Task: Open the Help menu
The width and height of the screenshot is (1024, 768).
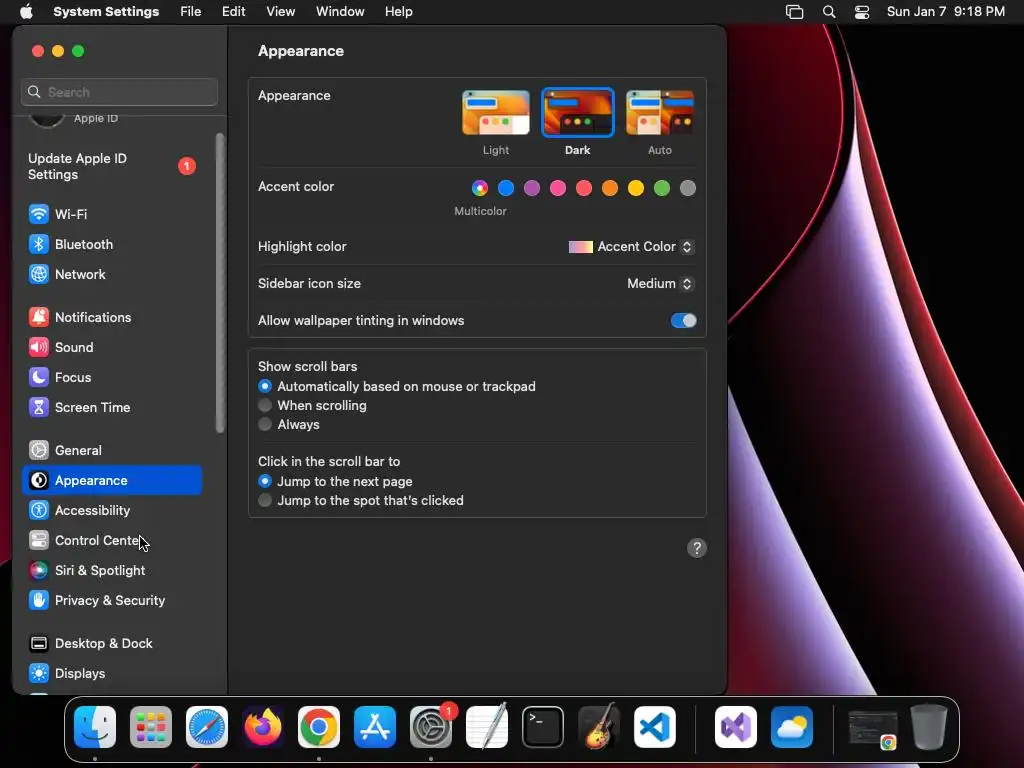Action: pyautogui.click(x=398, y=12)
